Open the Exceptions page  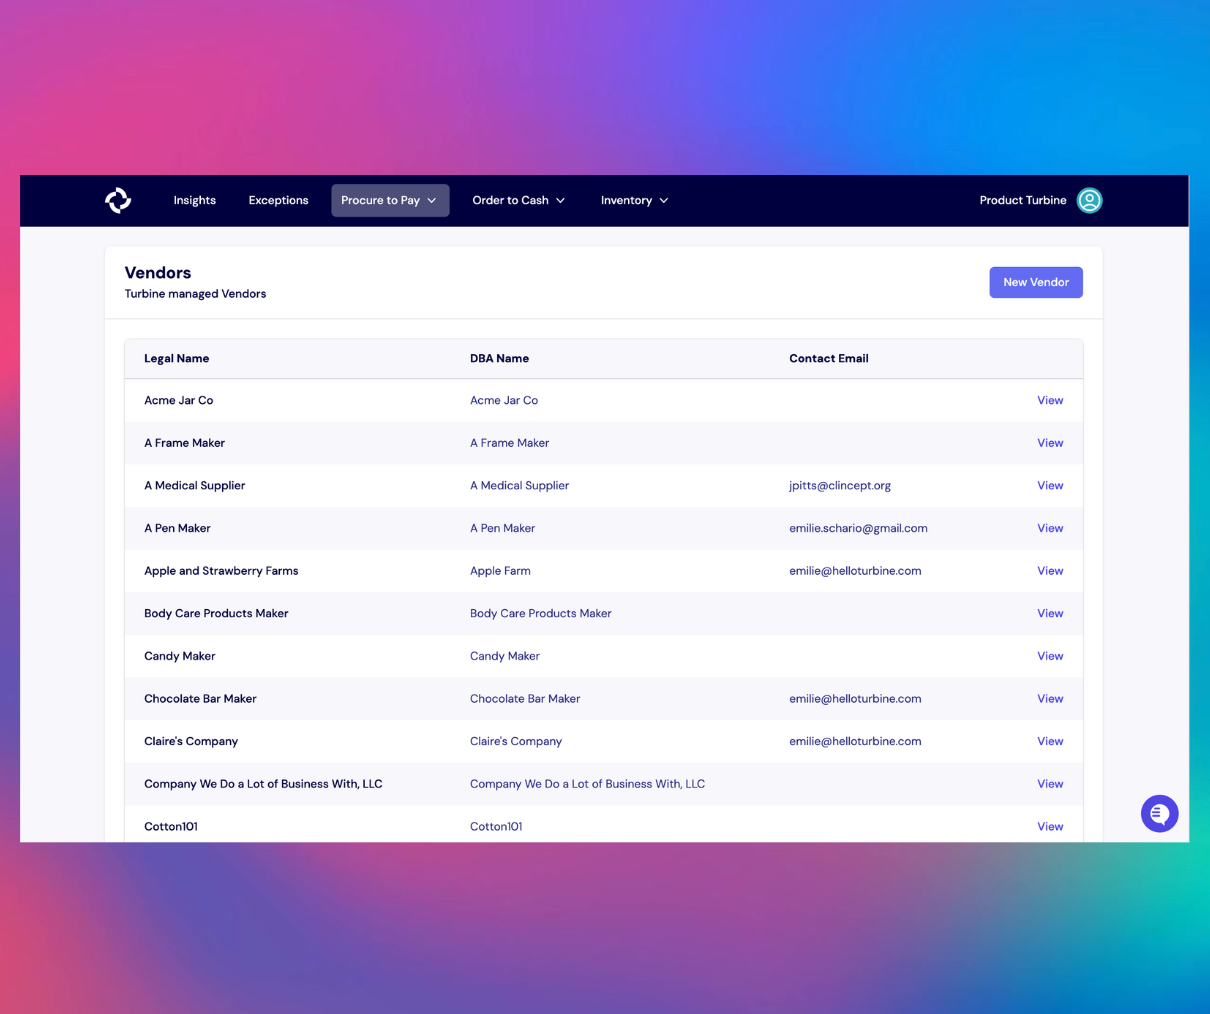point(278,200)
